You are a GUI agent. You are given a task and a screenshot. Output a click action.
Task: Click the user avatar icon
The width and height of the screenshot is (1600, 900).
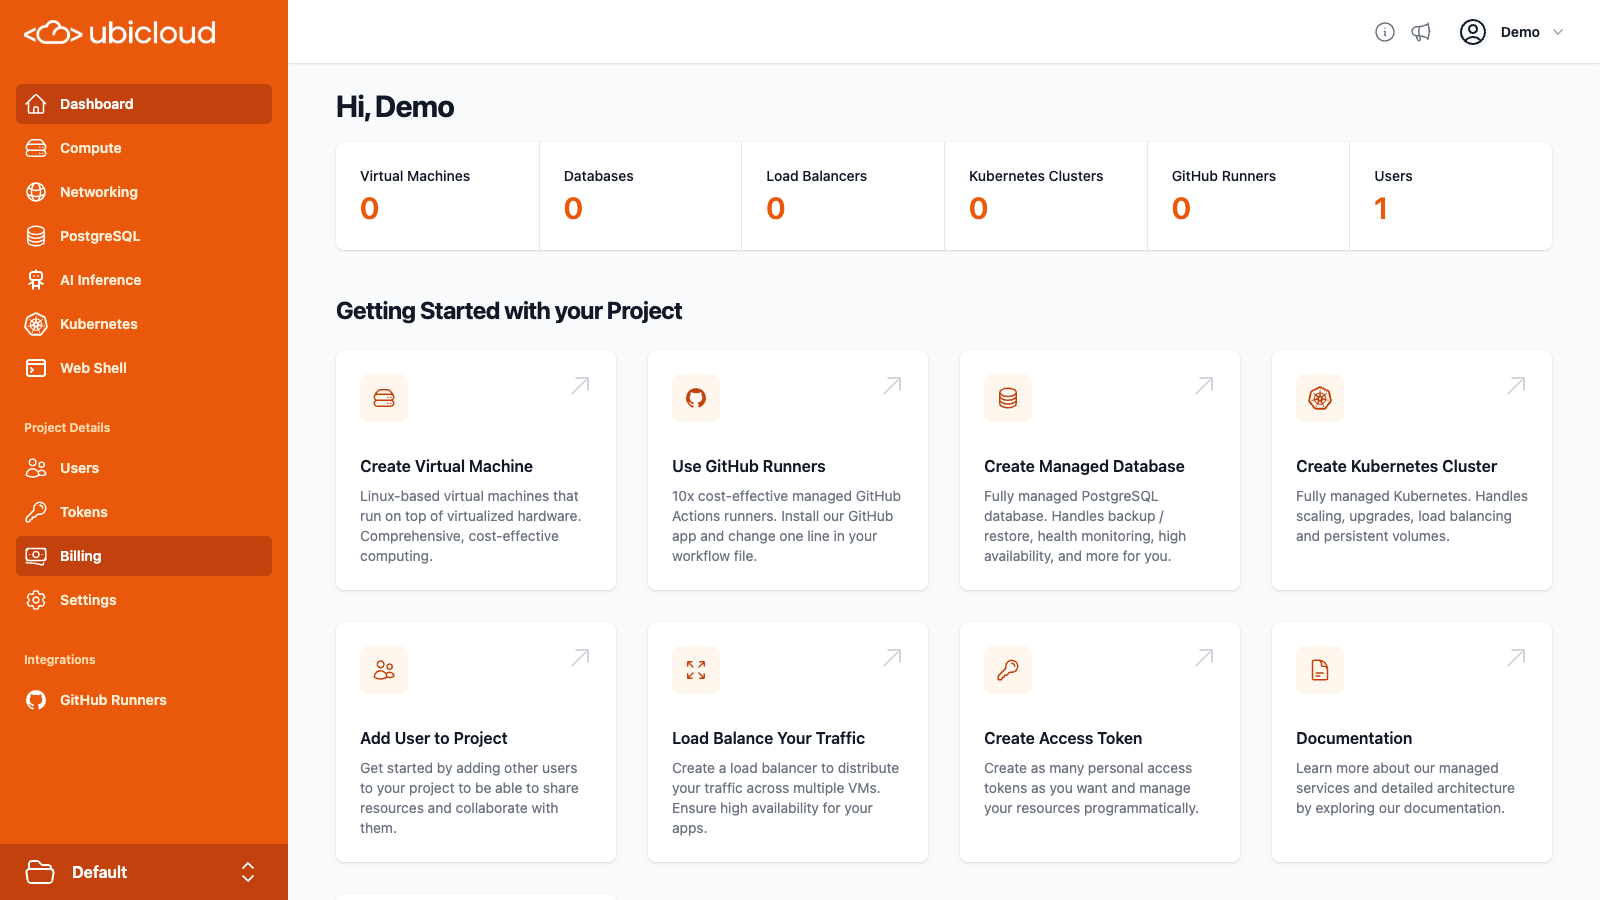click(1472, 31)
